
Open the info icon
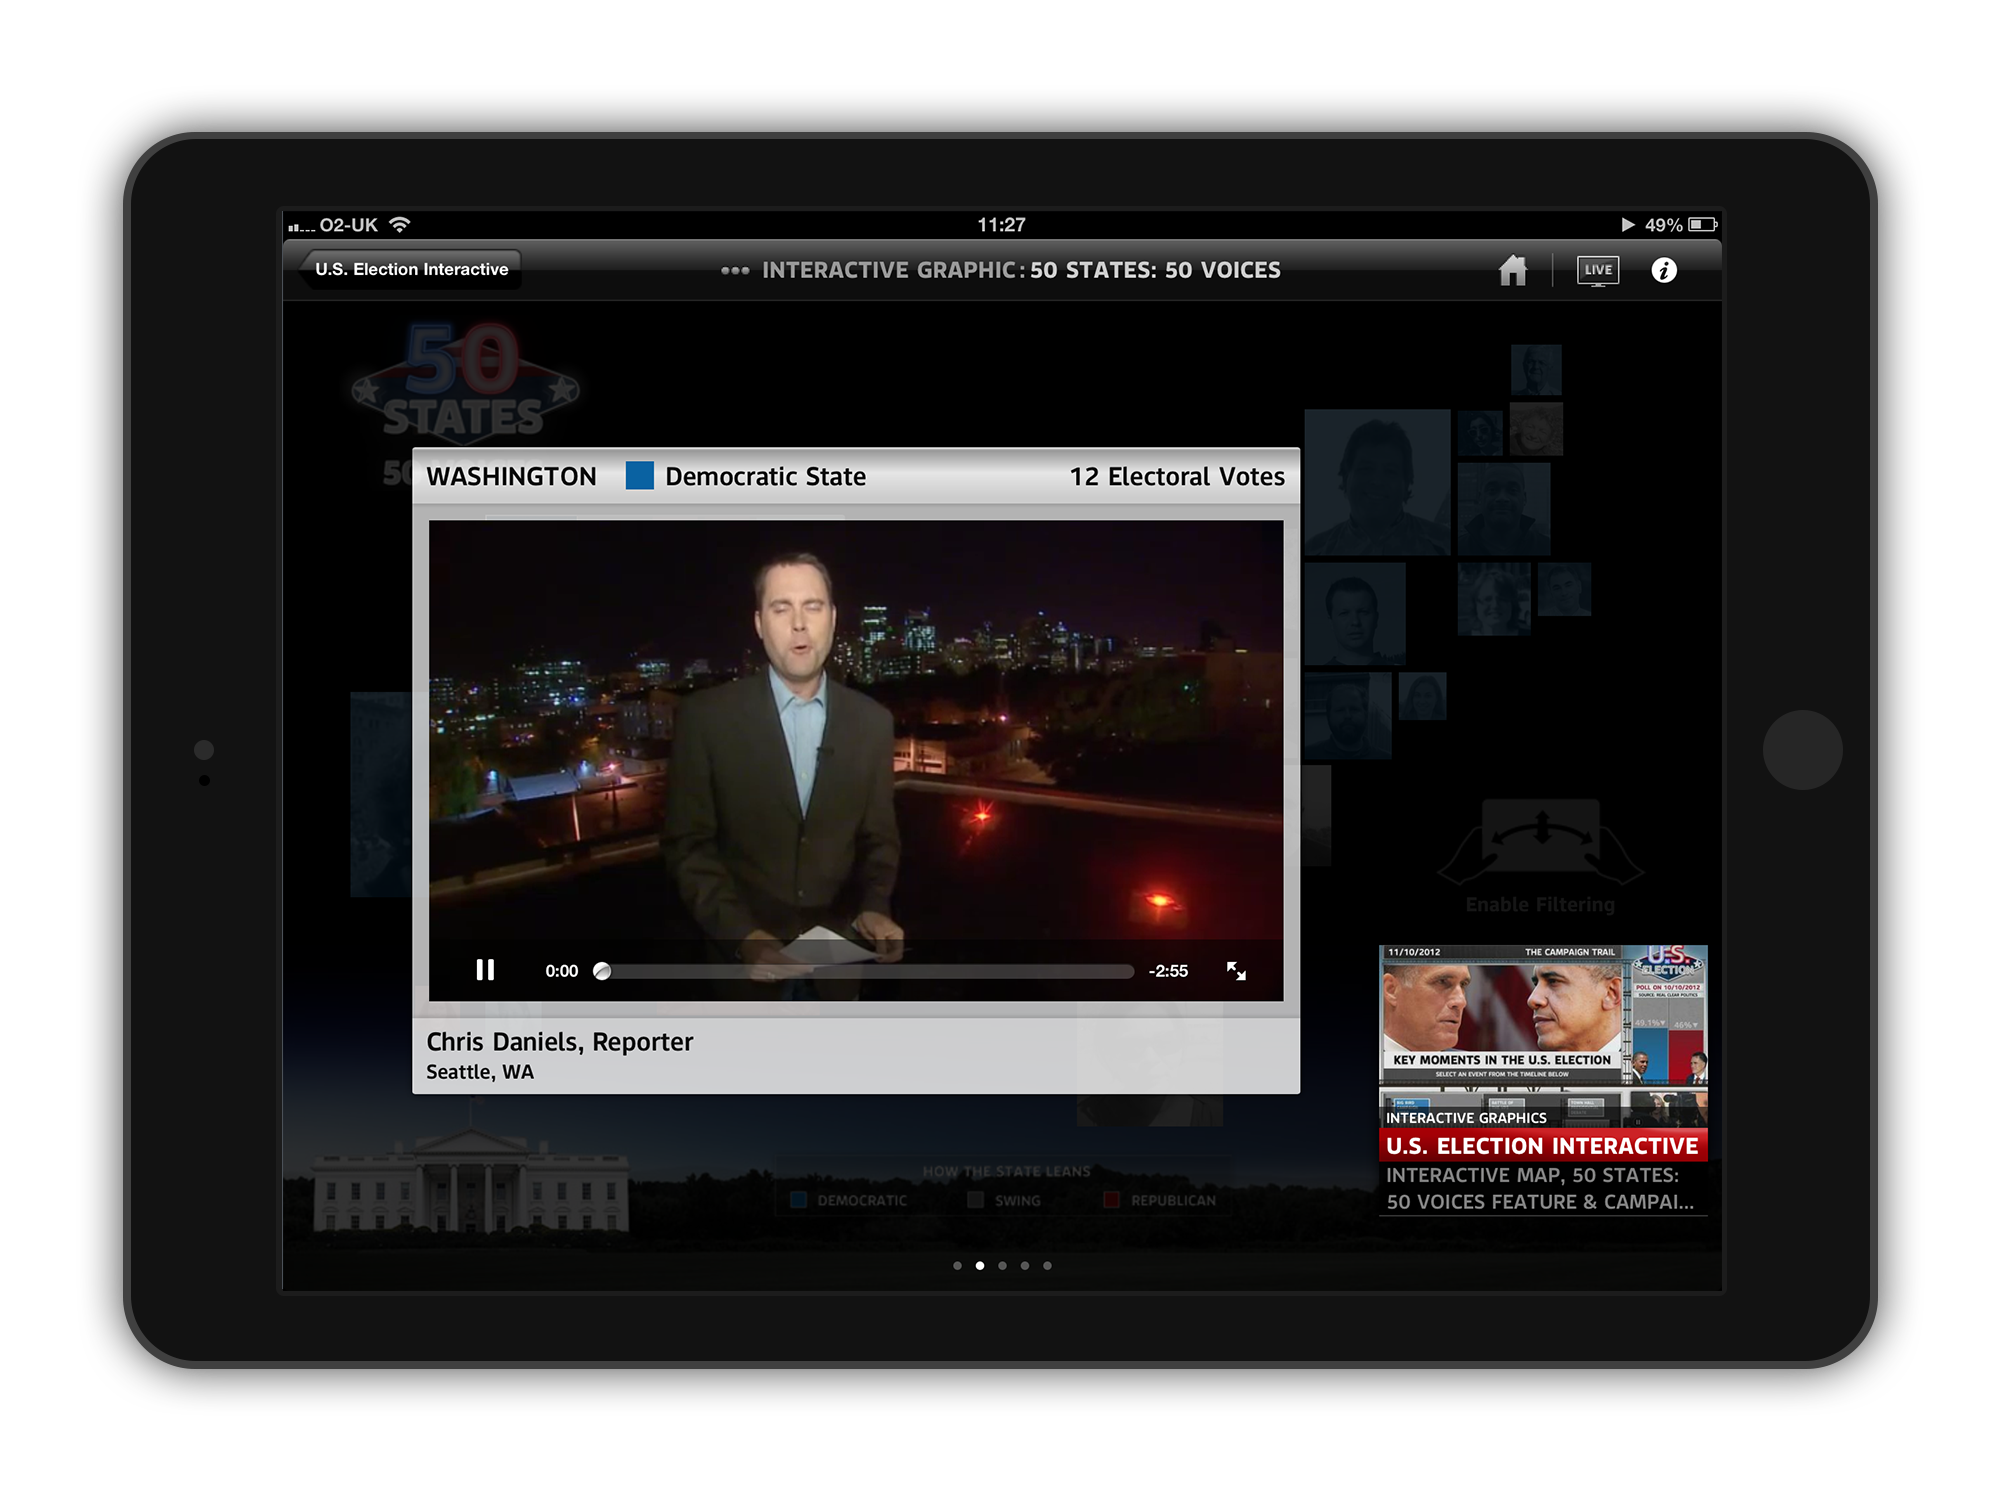coord(1664,270)
